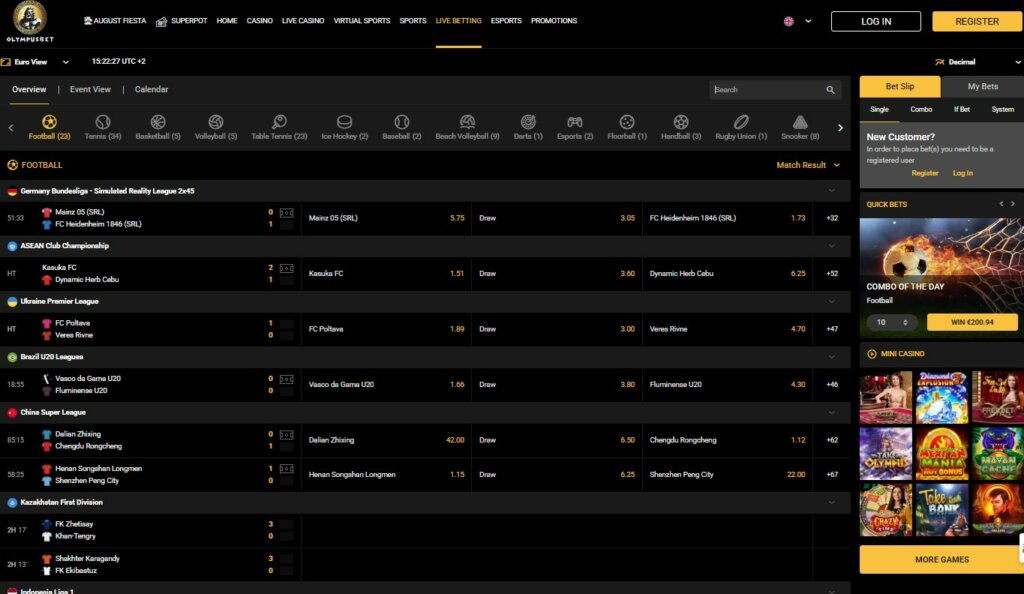1024x594 pixels.
Task: Collapse the Brazil U20 Leagues section
Action: [x=831, y=357]
